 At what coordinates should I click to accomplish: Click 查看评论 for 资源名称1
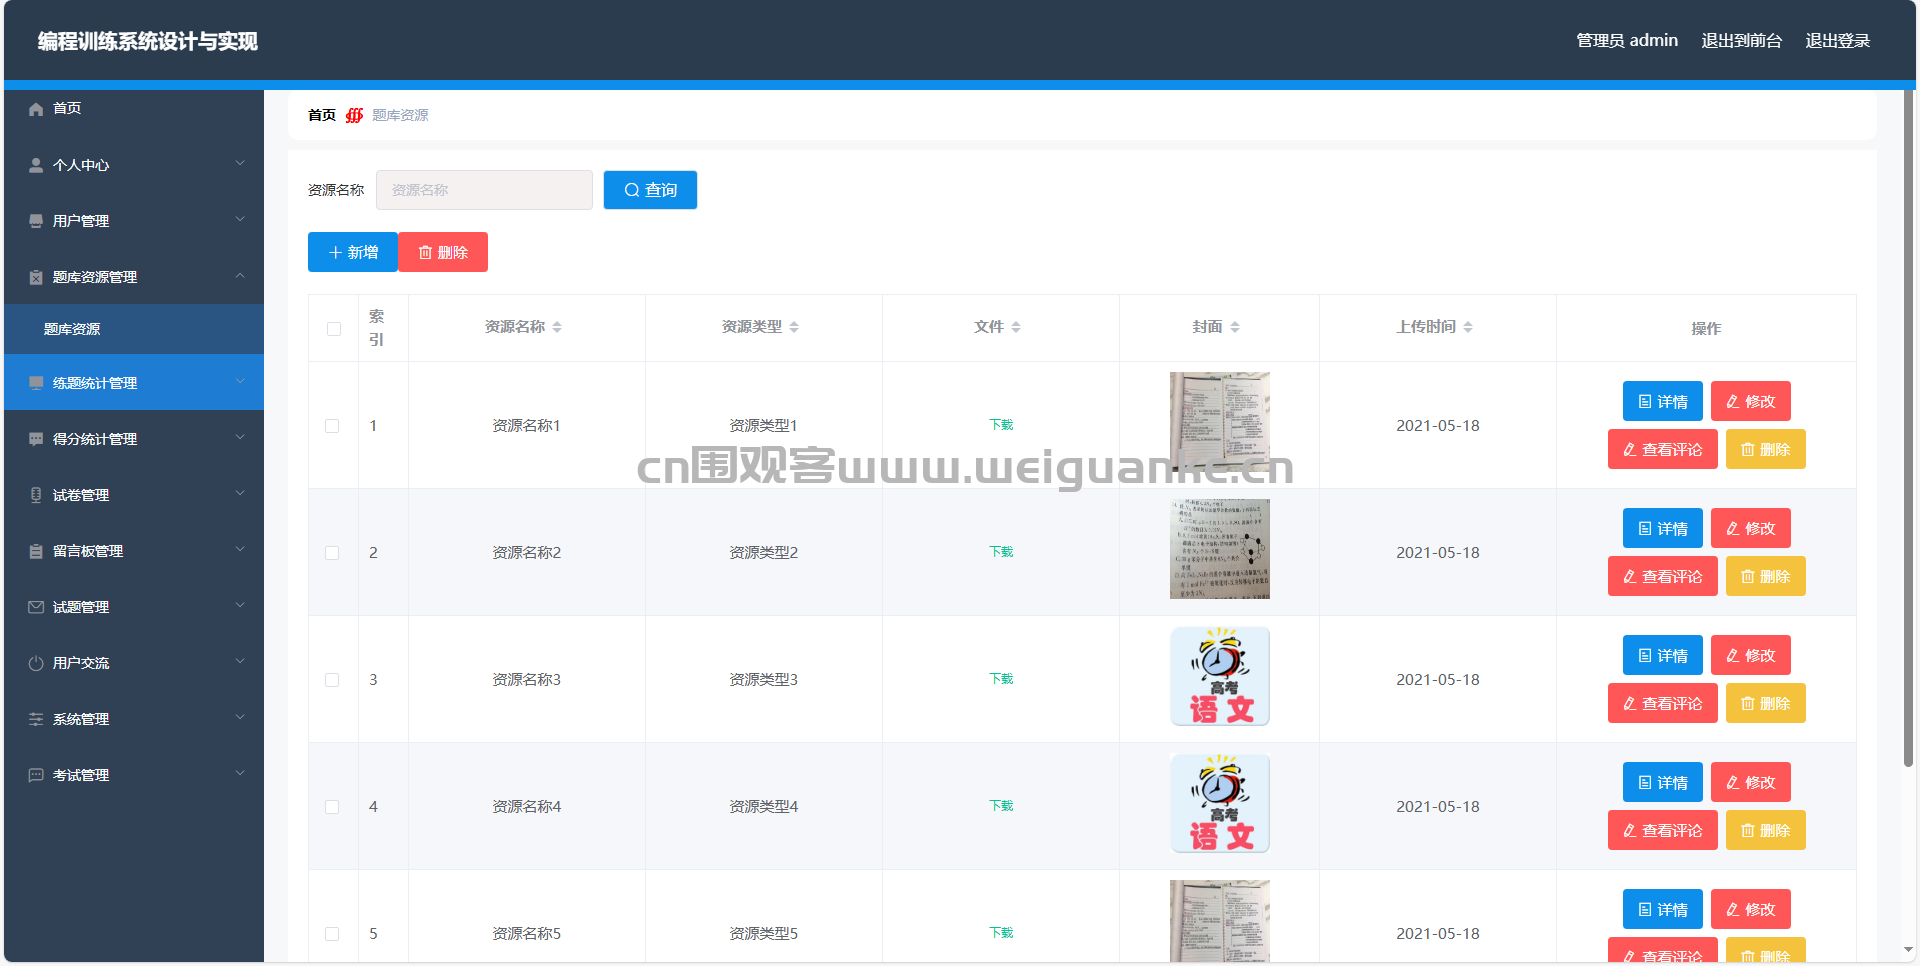coord(1663,449)
